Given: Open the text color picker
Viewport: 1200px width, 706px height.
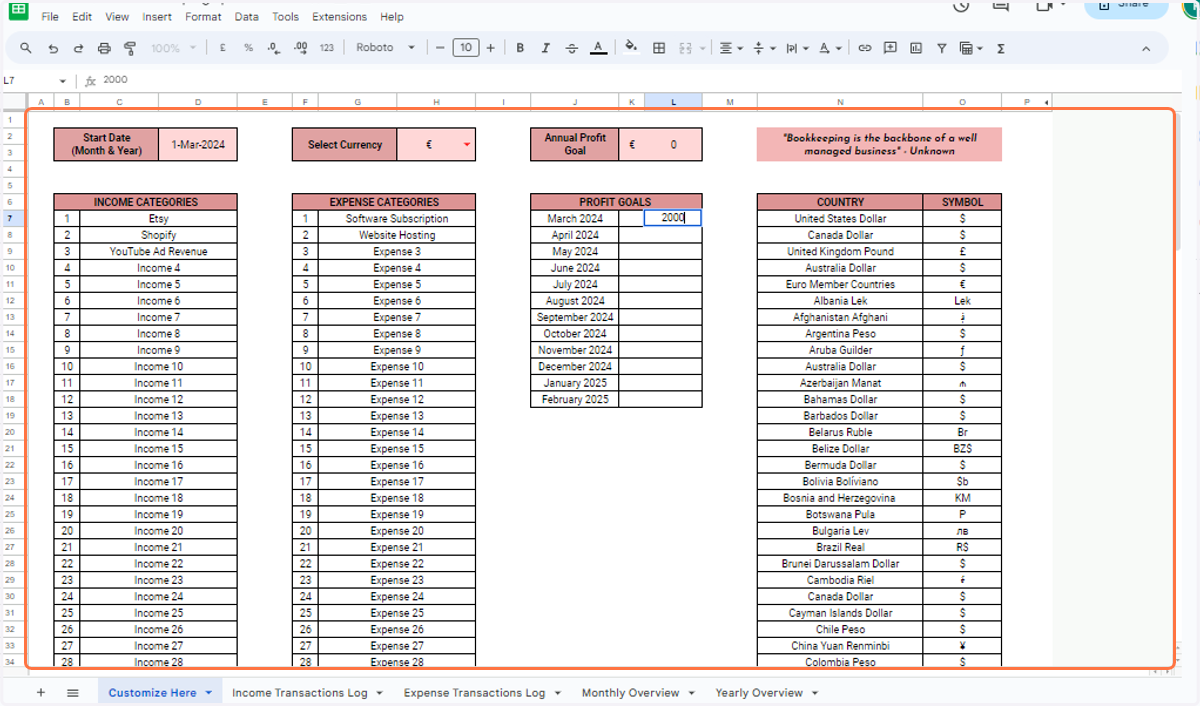Looking at the screenshot, I should (x=598, y=48).
